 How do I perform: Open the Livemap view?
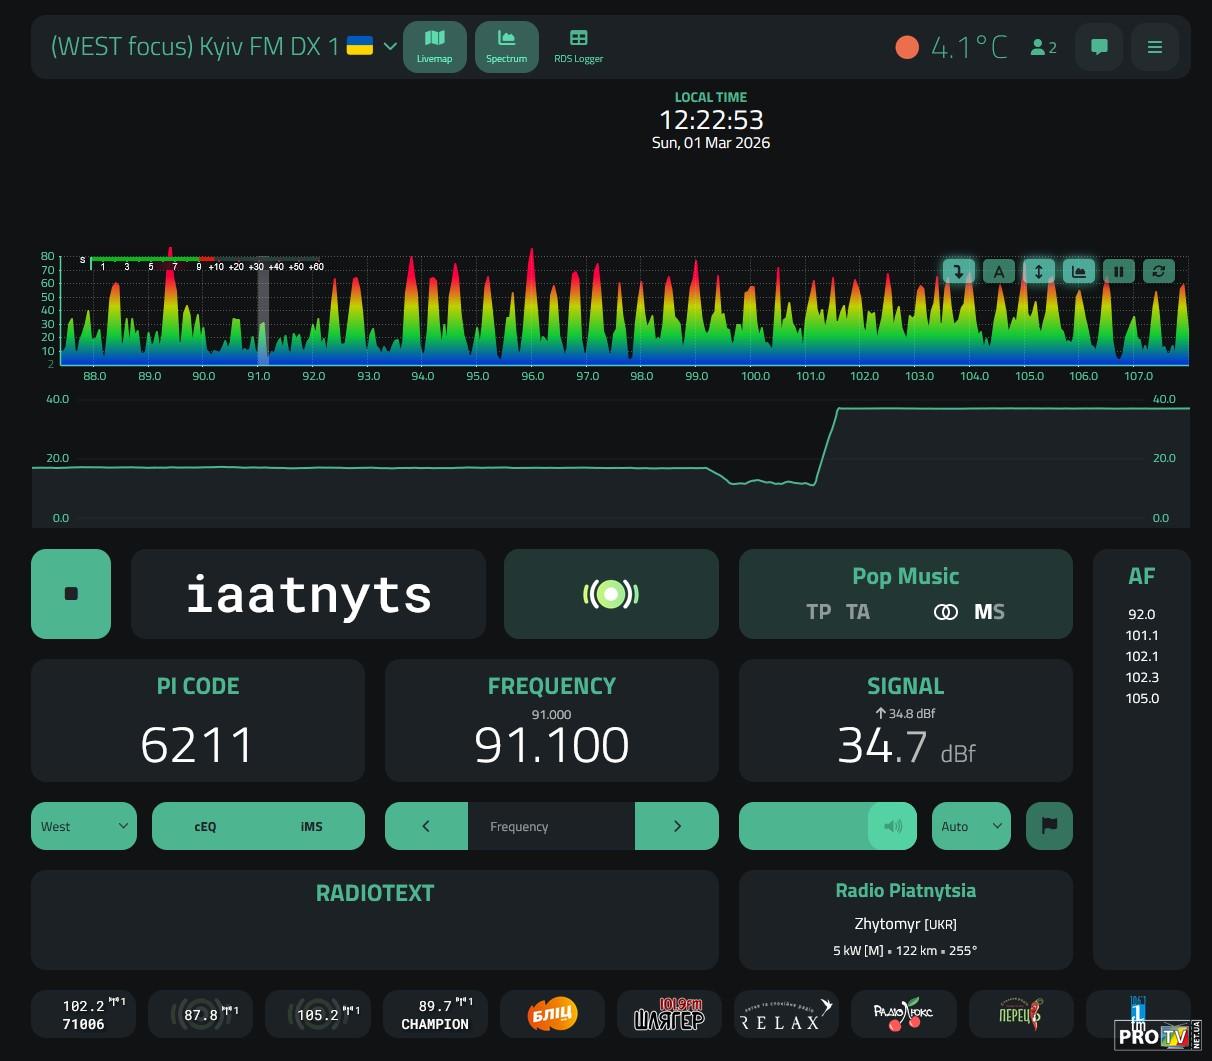pos(434,46)
